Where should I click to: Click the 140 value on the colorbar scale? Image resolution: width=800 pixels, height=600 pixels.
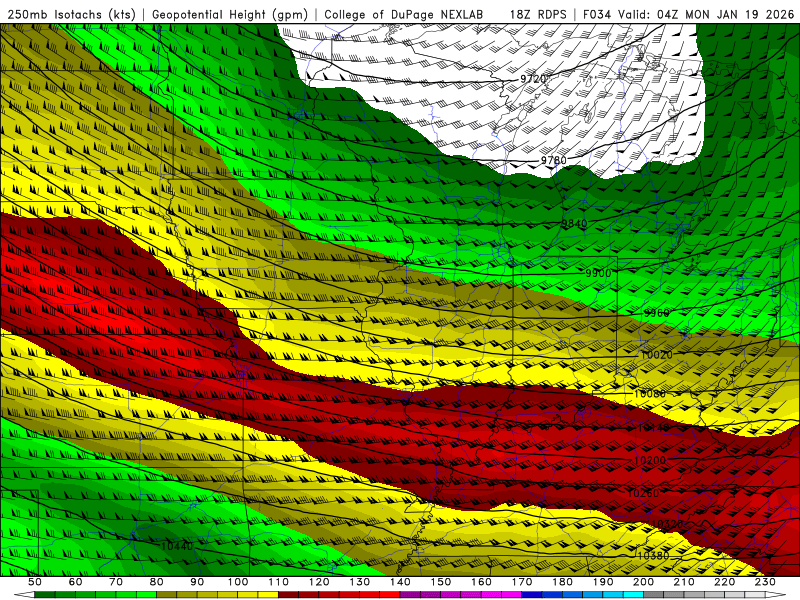pos(401,582)
